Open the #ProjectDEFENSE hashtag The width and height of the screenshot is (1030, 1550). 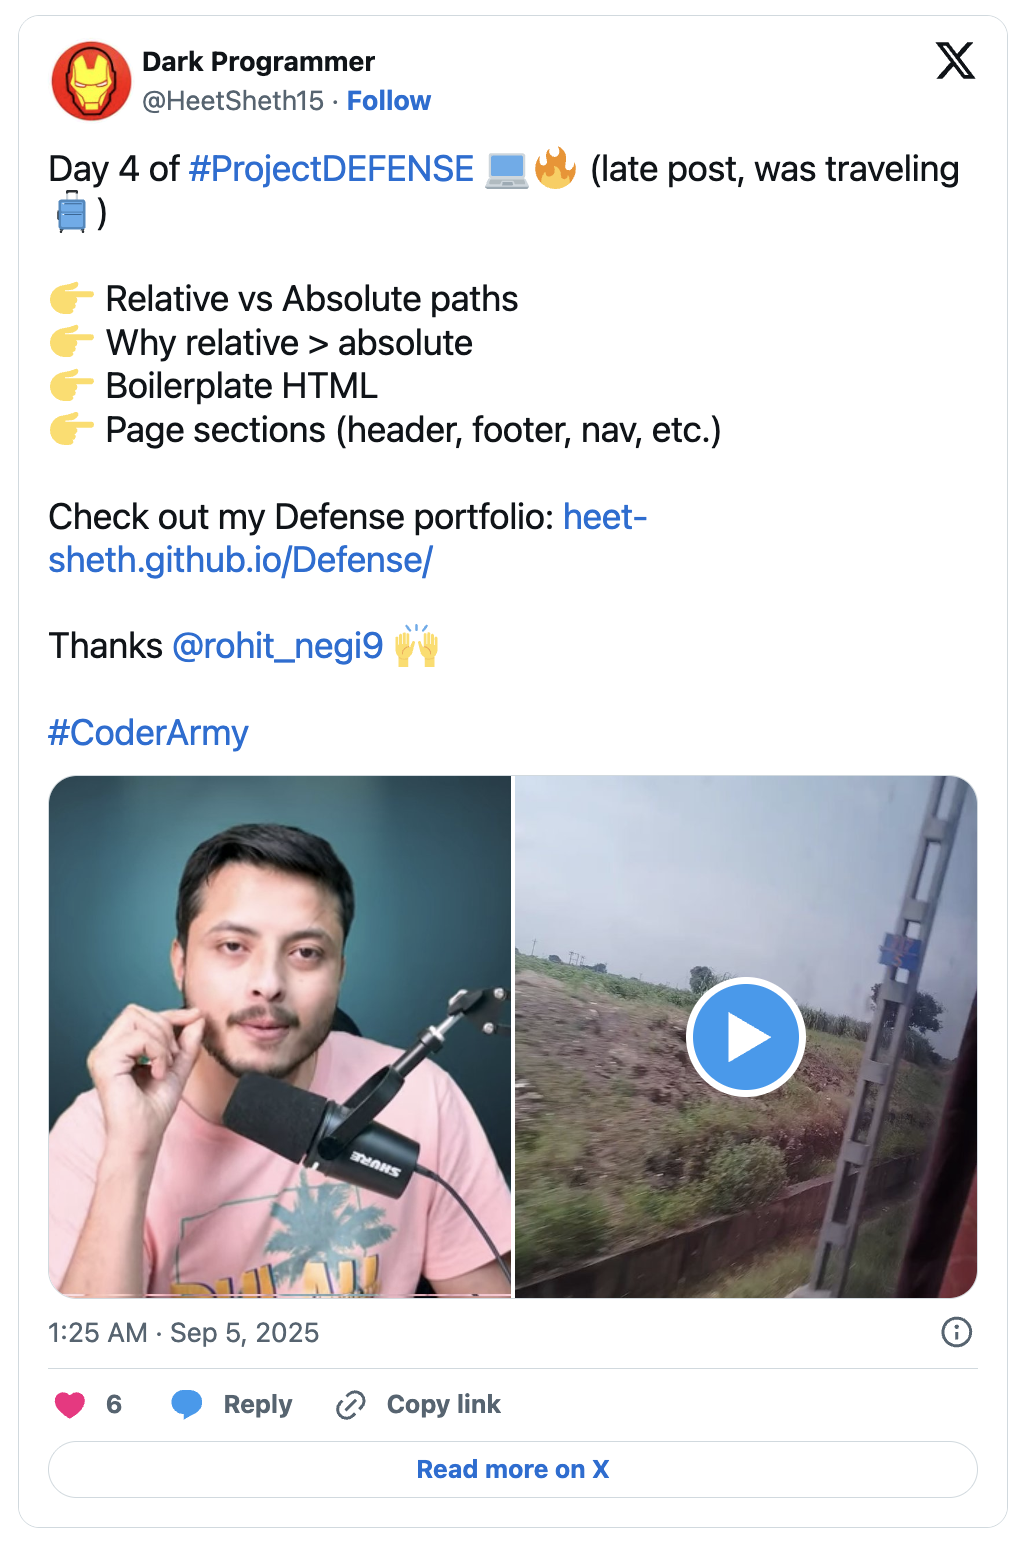pos(331,169)
